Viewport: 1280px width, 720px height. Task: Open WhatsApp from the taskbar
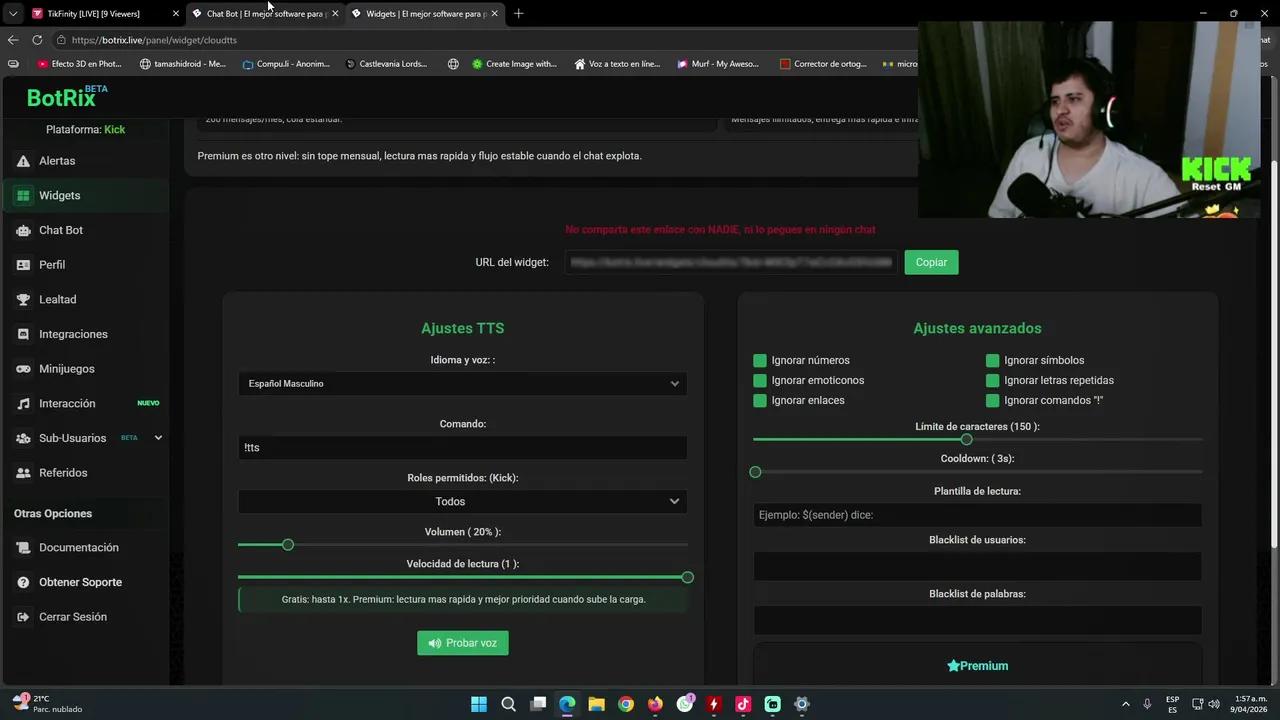coord(685,704)
